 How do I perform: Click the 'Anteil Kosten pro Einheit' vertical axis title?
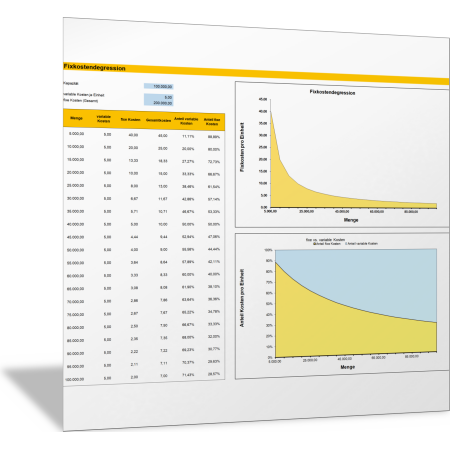242,298
